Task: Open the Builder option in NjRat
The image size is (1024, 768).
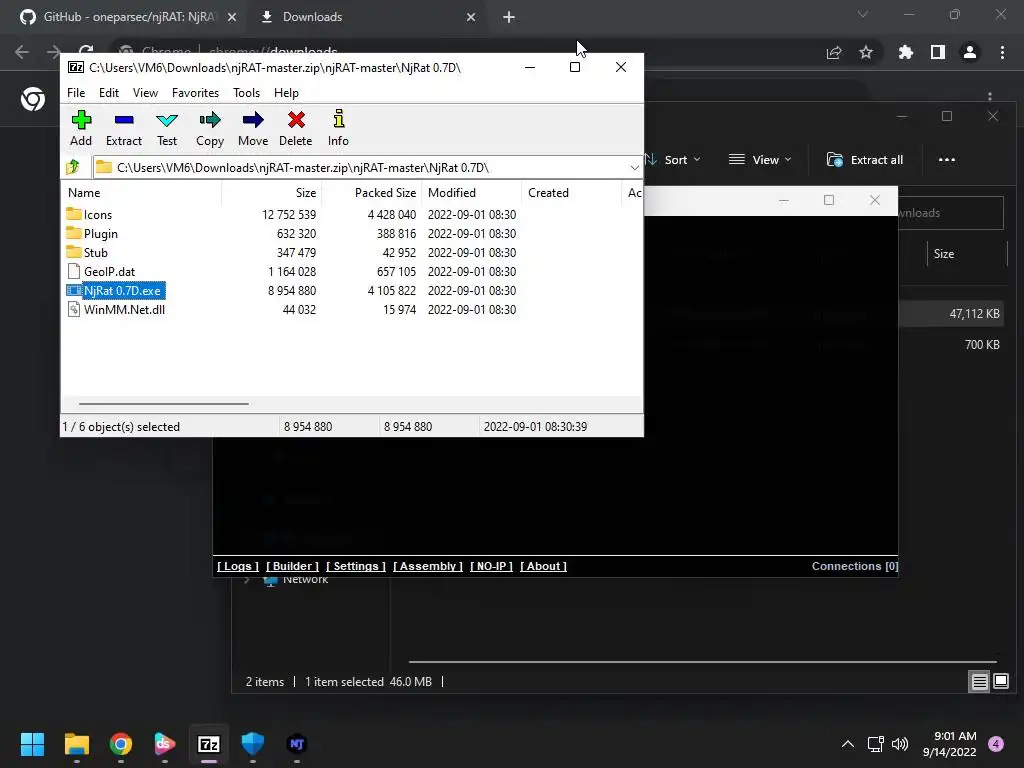Action: (293, 566)
